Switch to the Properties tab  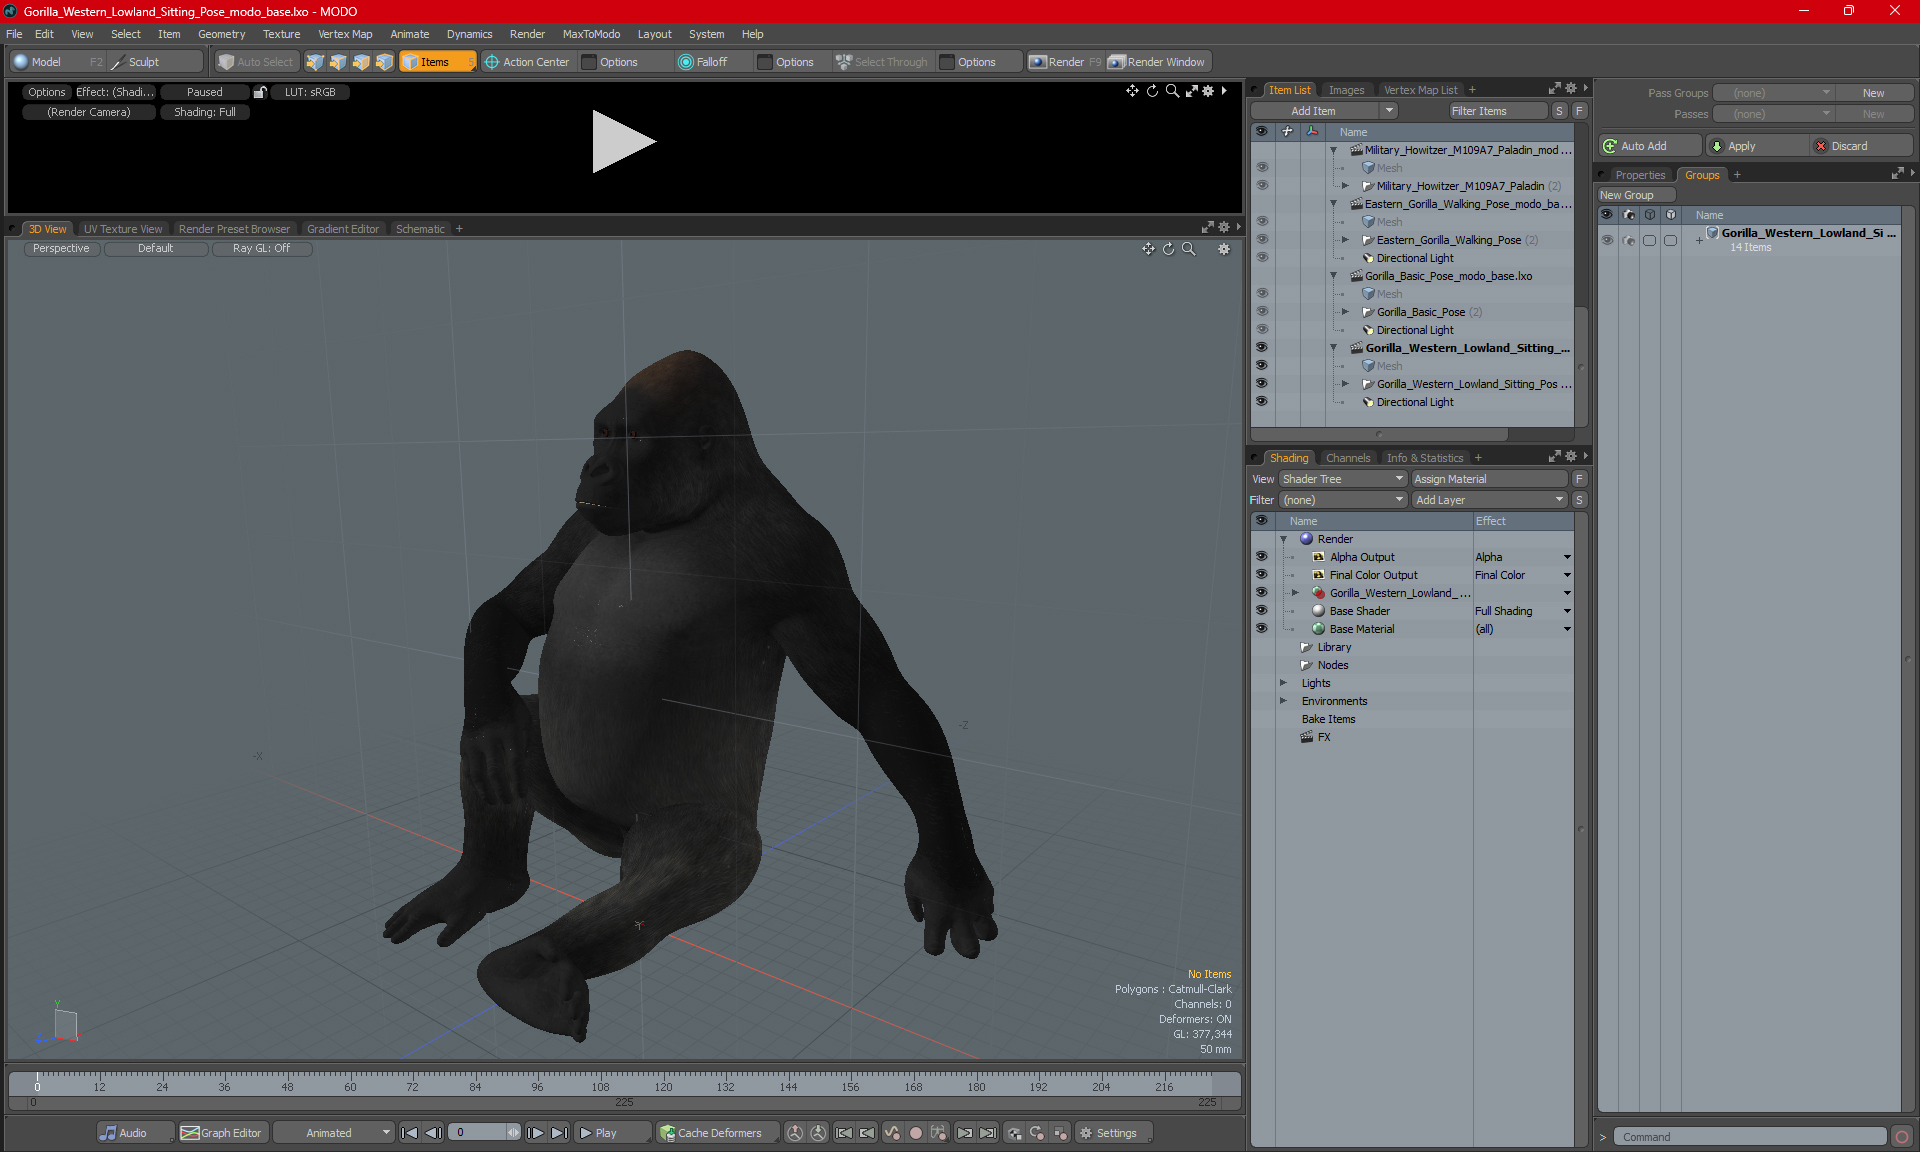[1640, 175]
